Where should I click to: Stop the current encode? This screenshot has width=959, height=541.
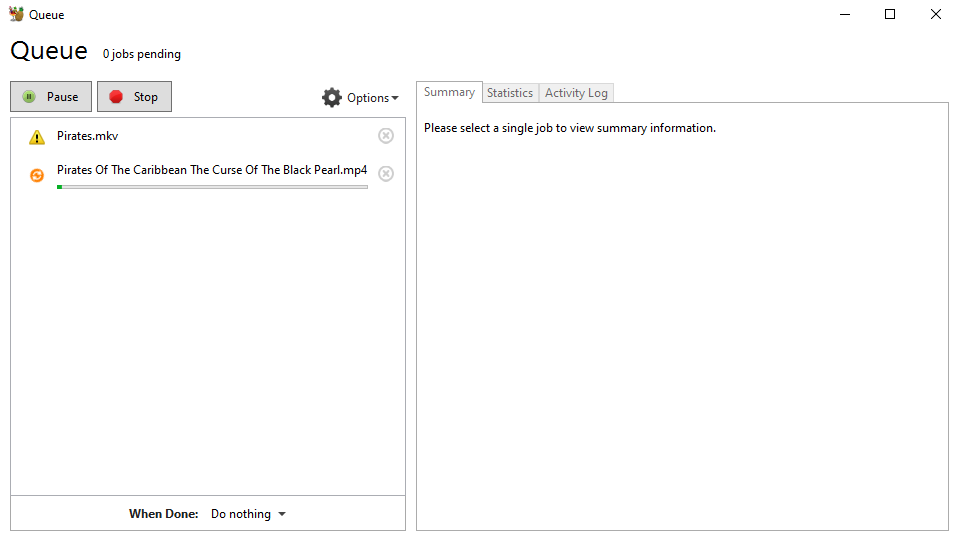tap(135, 97)
